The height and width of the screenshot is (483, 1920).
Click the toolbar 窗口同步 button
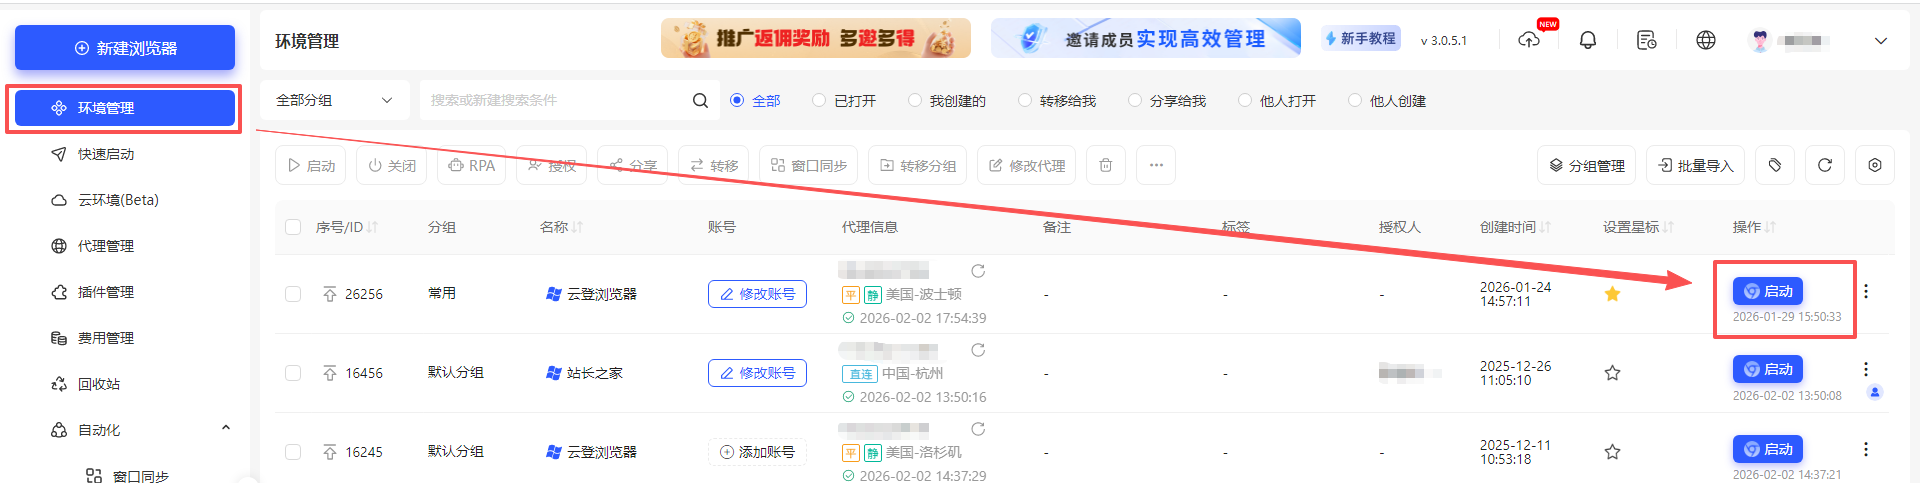pos(809,165)
